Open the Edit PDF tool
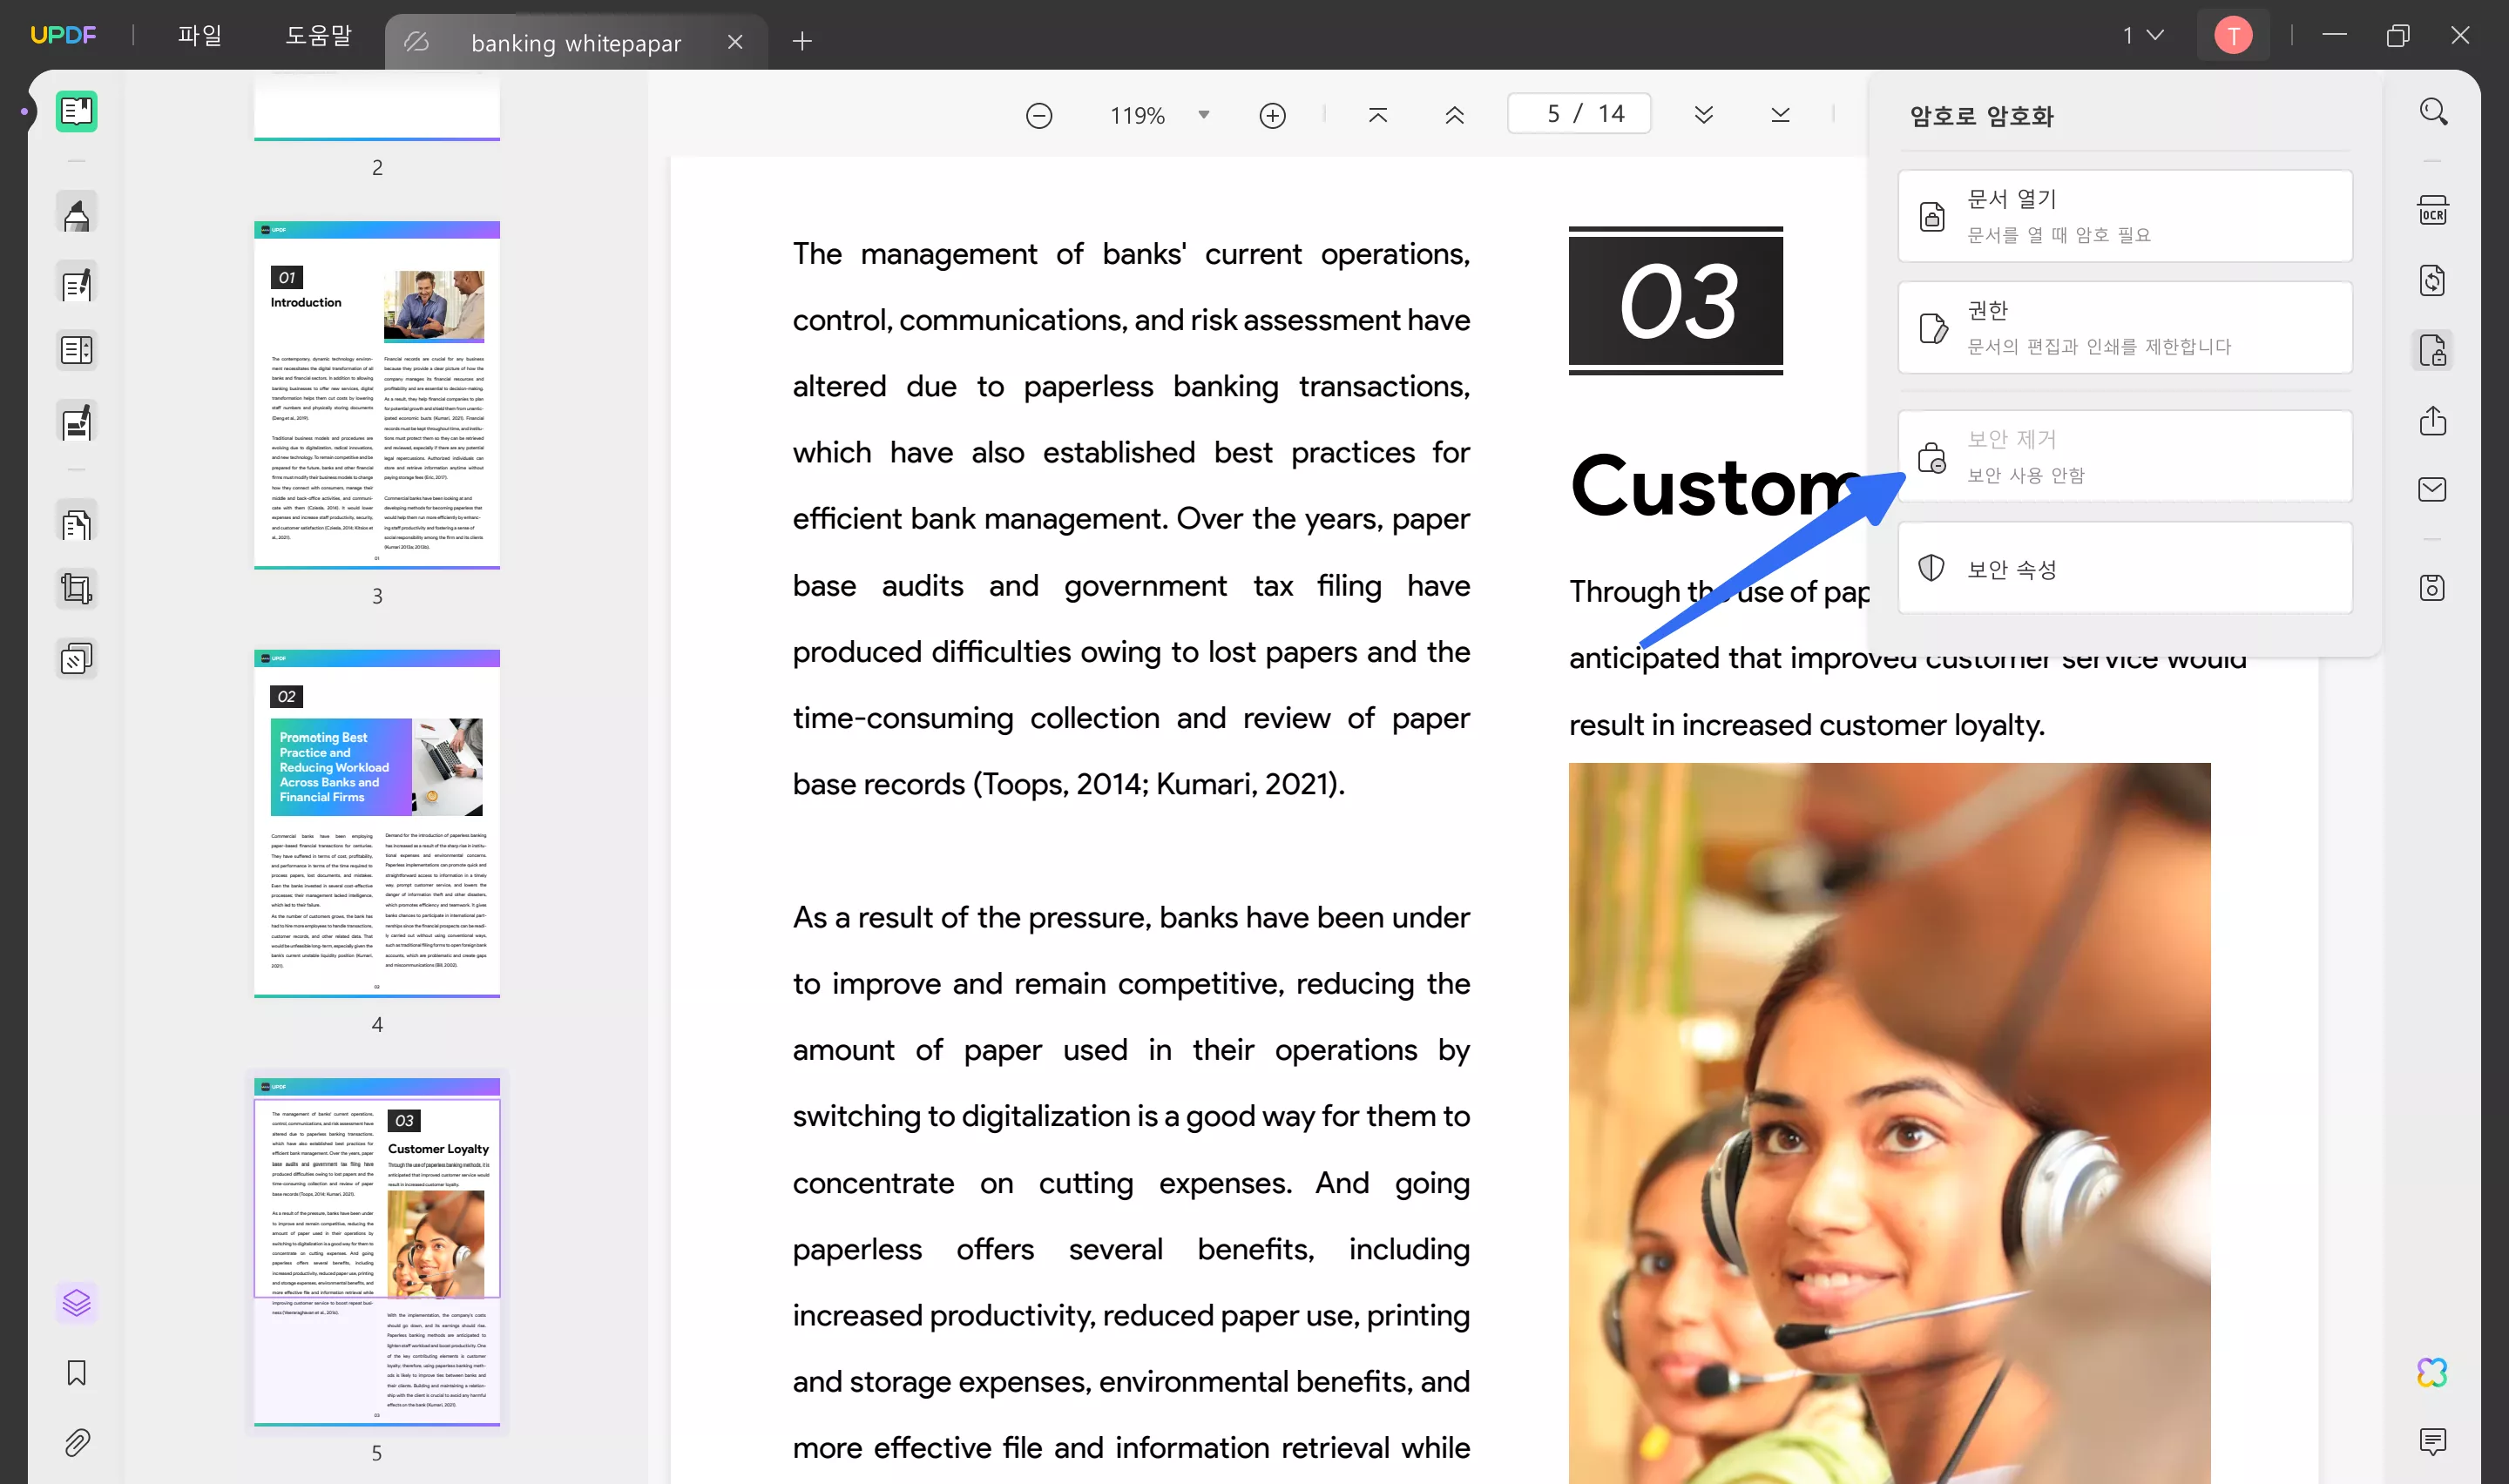 tap(77, 284)
